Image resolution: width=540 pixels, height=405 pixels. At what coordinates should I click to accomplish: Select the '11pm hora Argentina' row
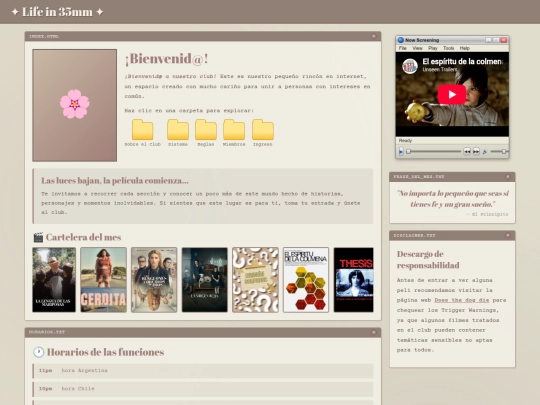(203, 371)
